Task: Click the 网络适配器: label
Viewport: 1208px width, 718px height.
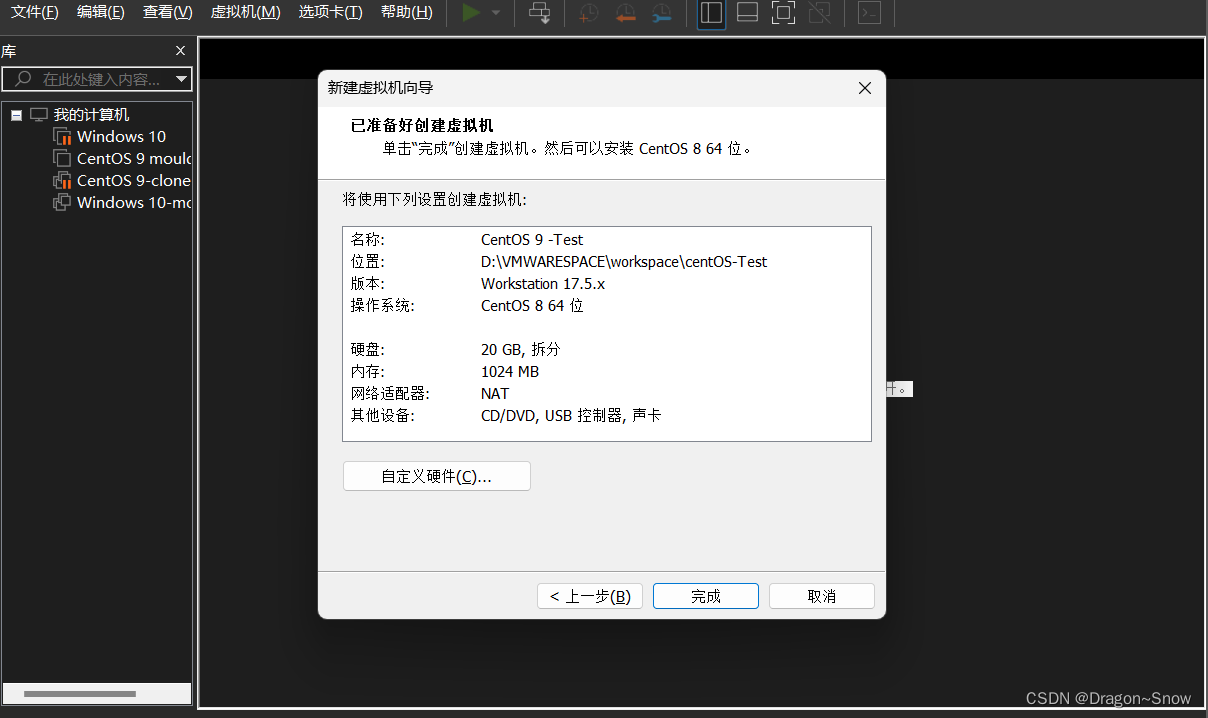Action: coord(389,394)
